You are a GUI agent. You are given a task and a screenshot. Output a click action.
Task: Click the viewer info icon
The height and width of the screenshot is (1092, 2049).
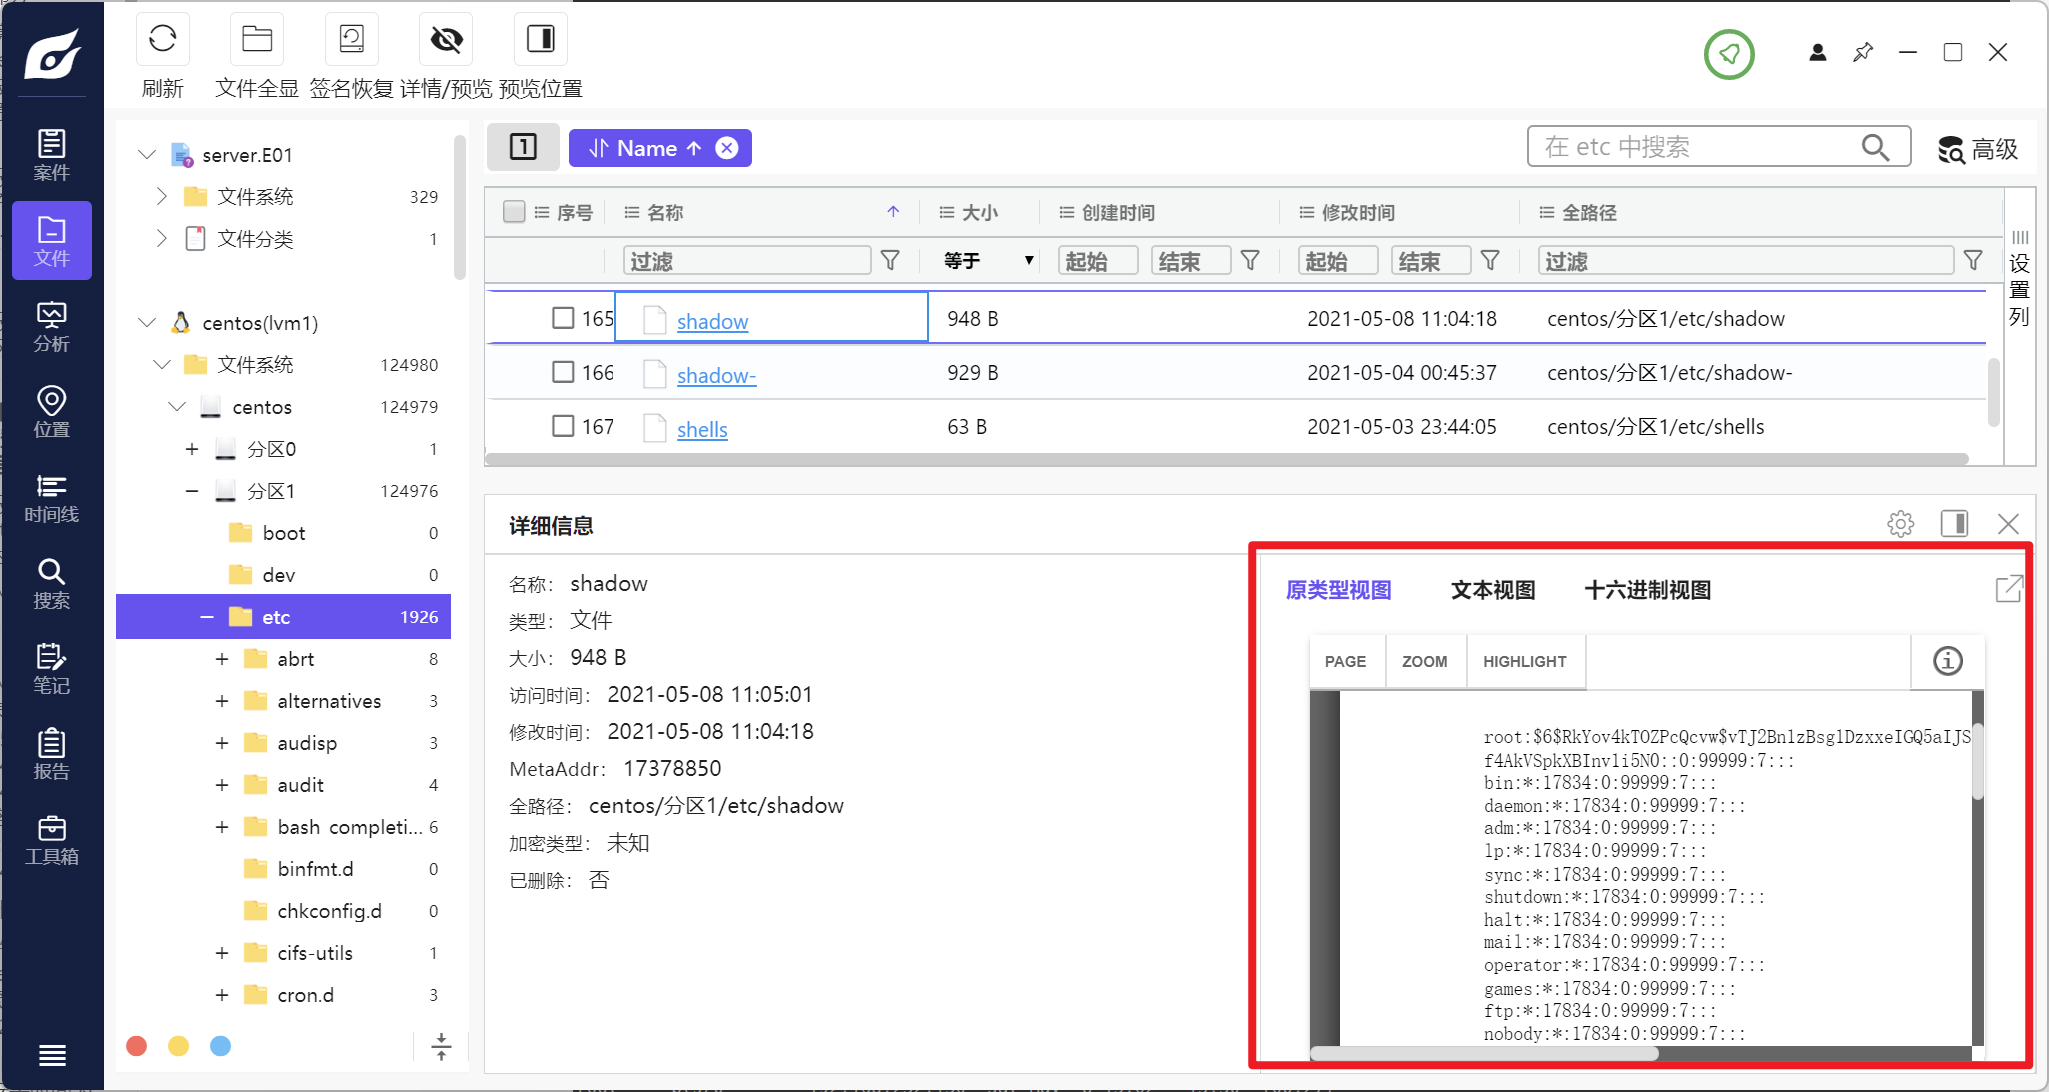(1947, 661)
